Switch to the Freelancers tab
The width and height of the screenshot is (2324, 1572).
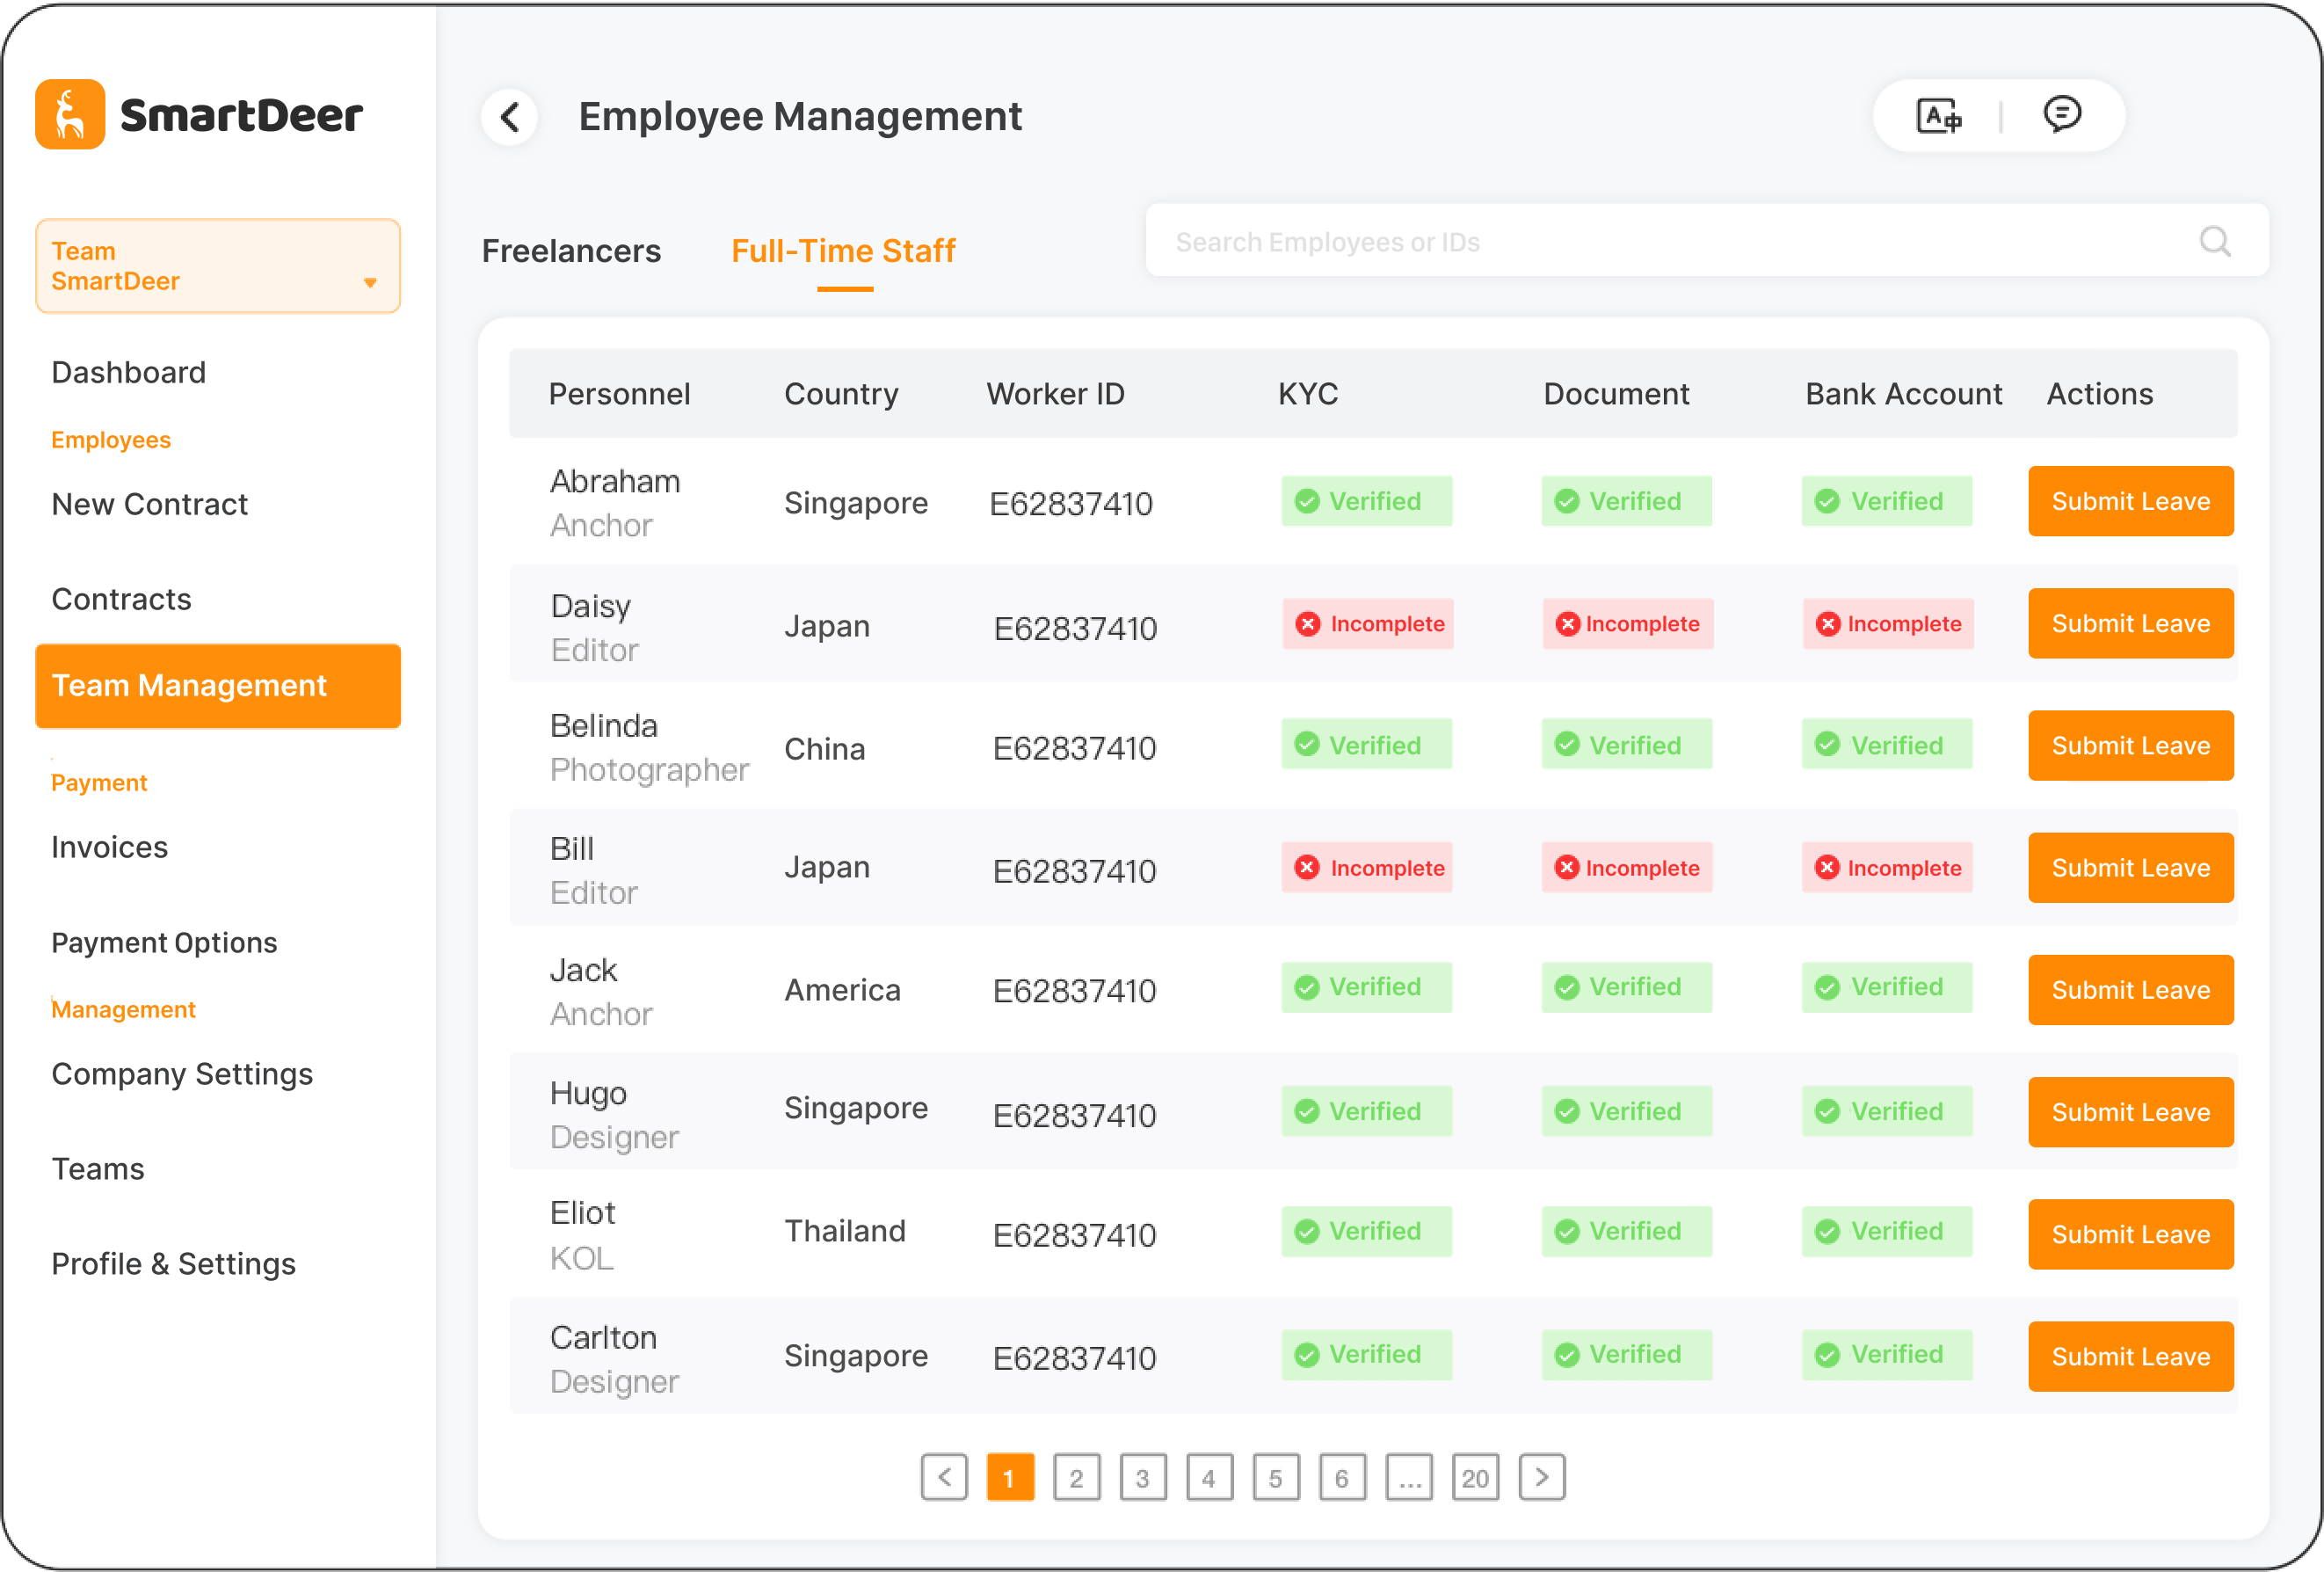coord(571,251)
